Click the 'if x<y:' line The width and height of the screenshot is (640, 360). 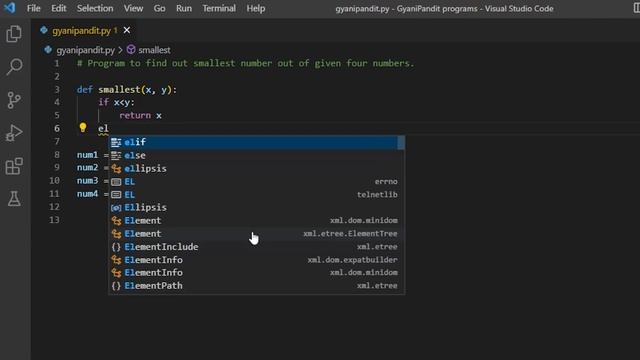[x=116, y=102]
